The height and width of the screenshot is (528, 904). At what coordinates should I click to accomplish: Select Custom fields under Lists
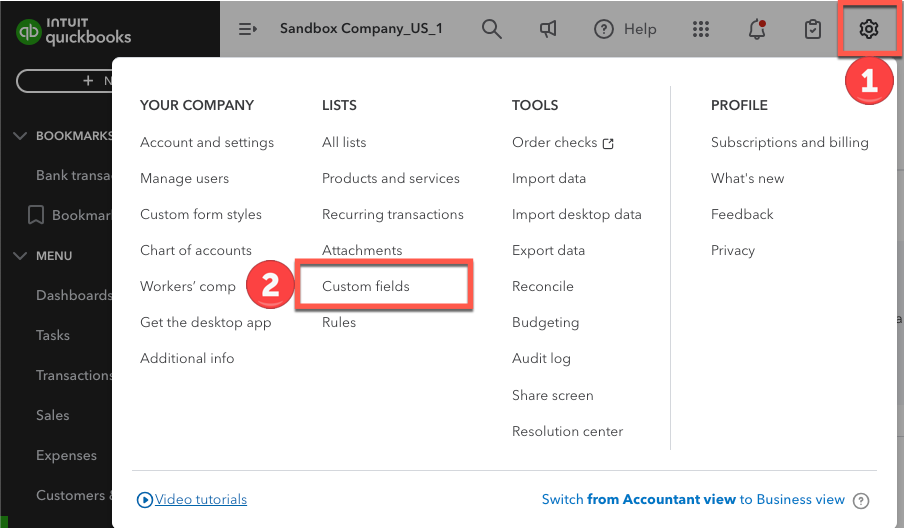pos(366,286)
